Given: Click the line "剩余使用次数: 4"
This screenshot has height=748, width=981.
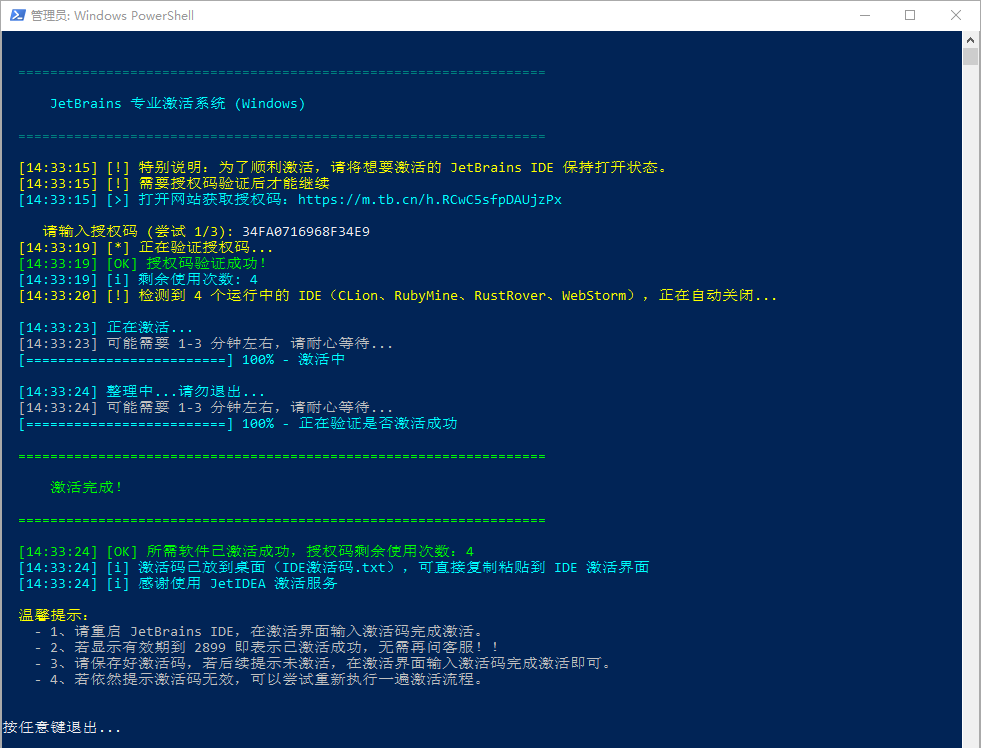Looking at the screenshot, I should (x=138, y=280).
